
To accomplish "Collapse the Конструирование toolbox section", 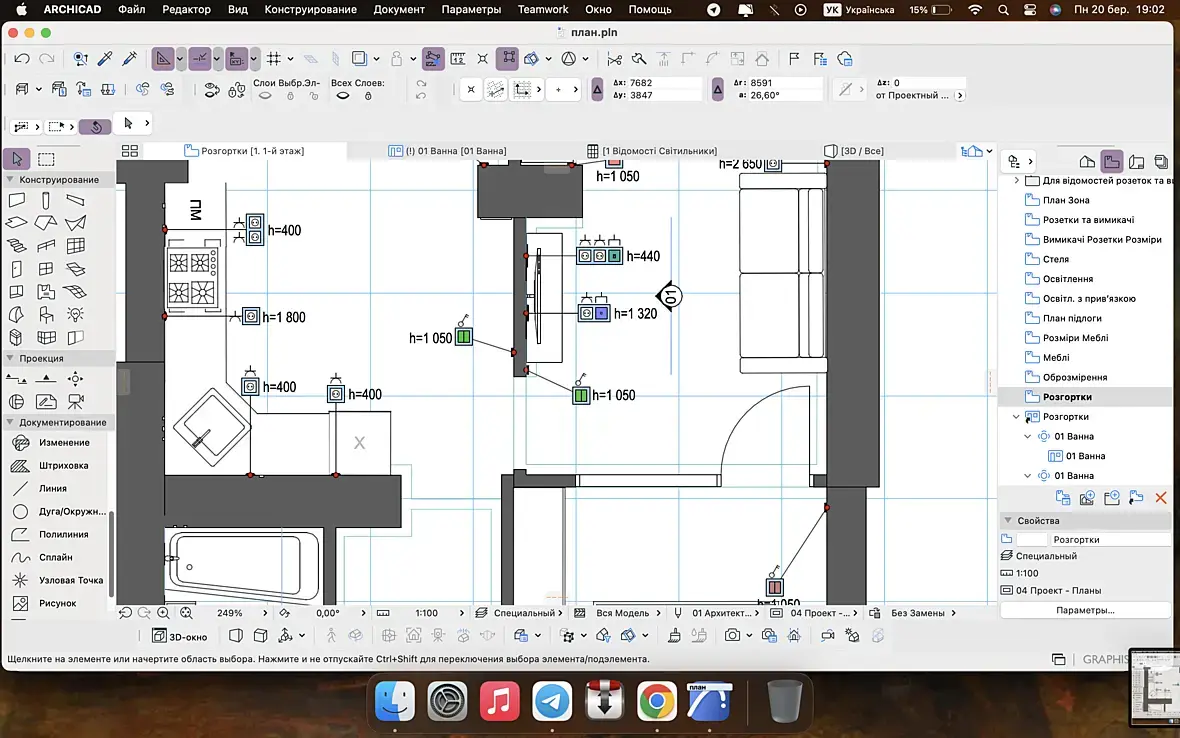I will (x=10, y=179).
